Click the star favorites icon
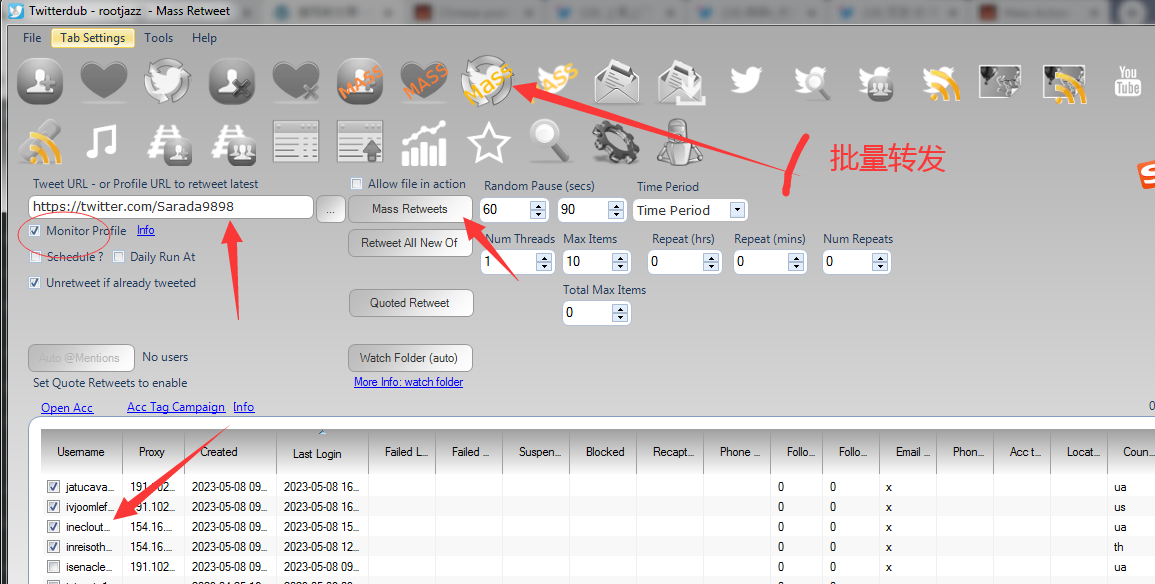This screenshot has height=584, width=1155. pyautogui.click(x=488, y=143)
